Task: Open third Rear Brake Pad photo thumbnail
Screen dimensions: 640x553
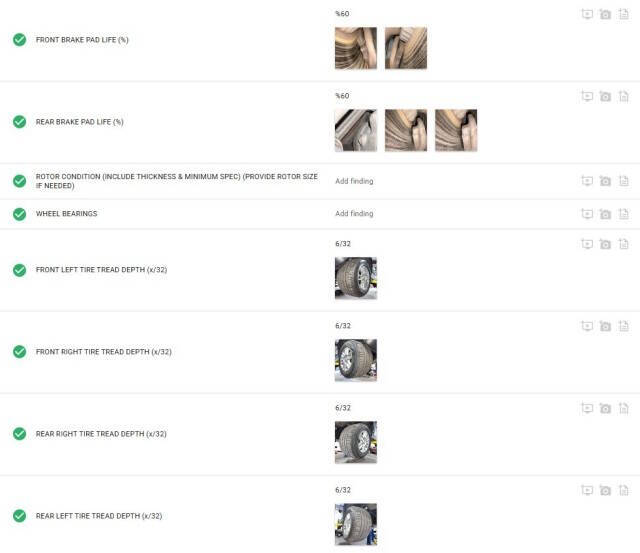Action: tap(456, 130)
